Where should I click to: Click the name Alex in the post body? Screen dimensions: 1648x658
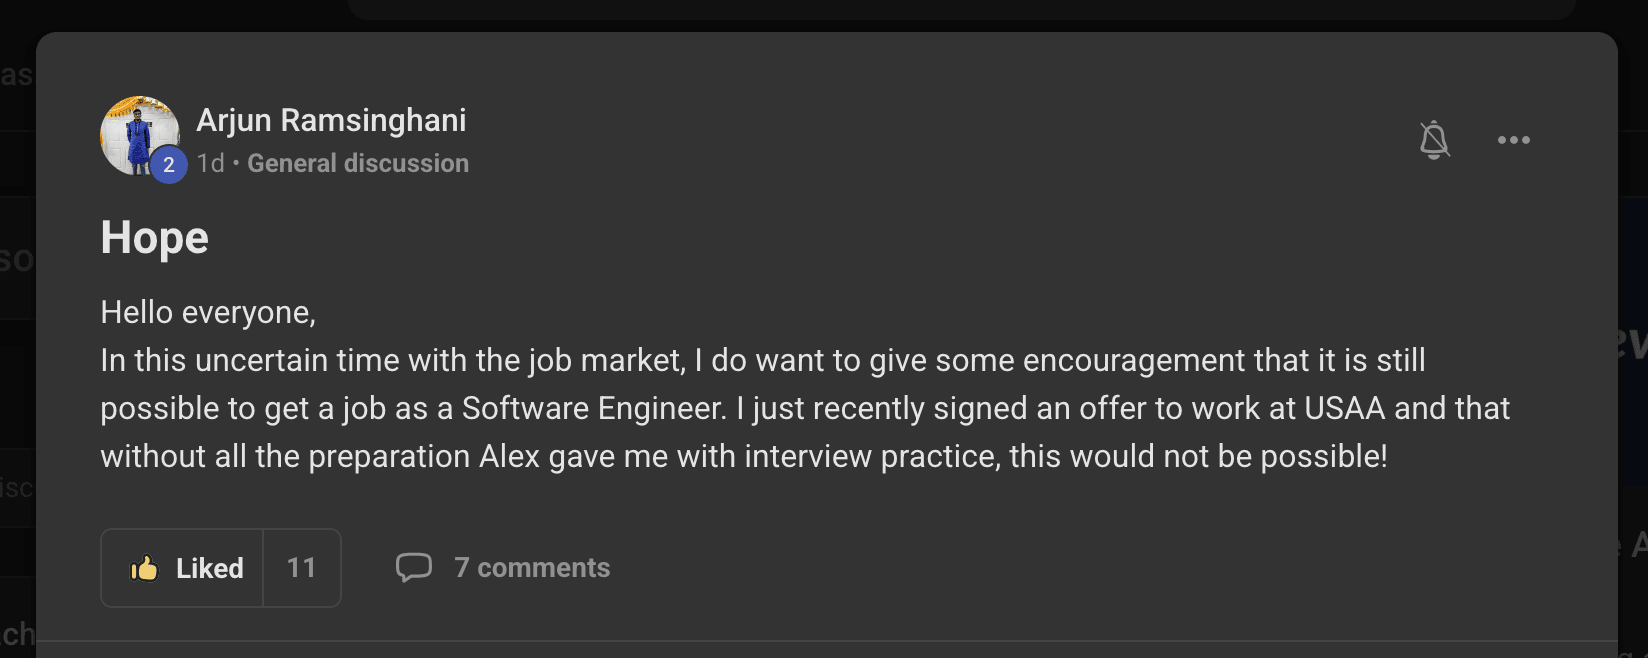(509, 457)
